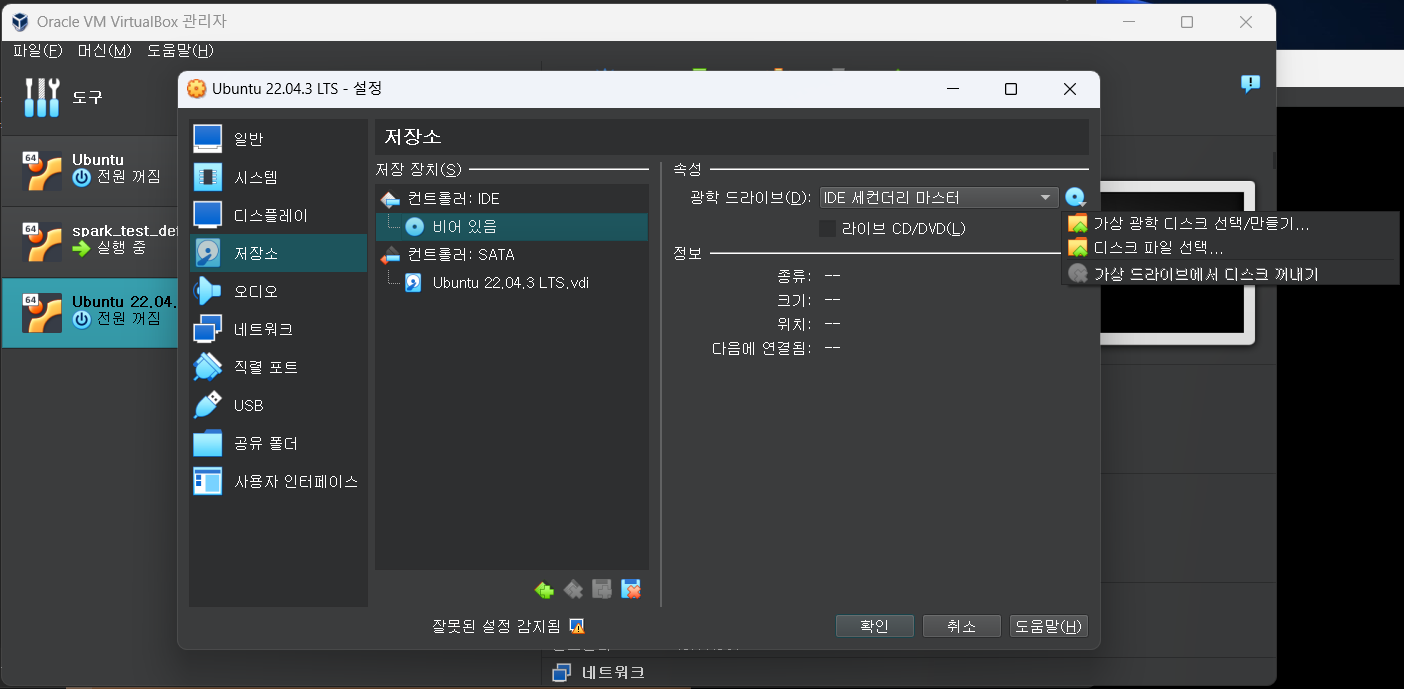The width and height of the screenshot is (1404, 689).
Task: Click the 저장 장치(S) label
Action: point(418,169)
